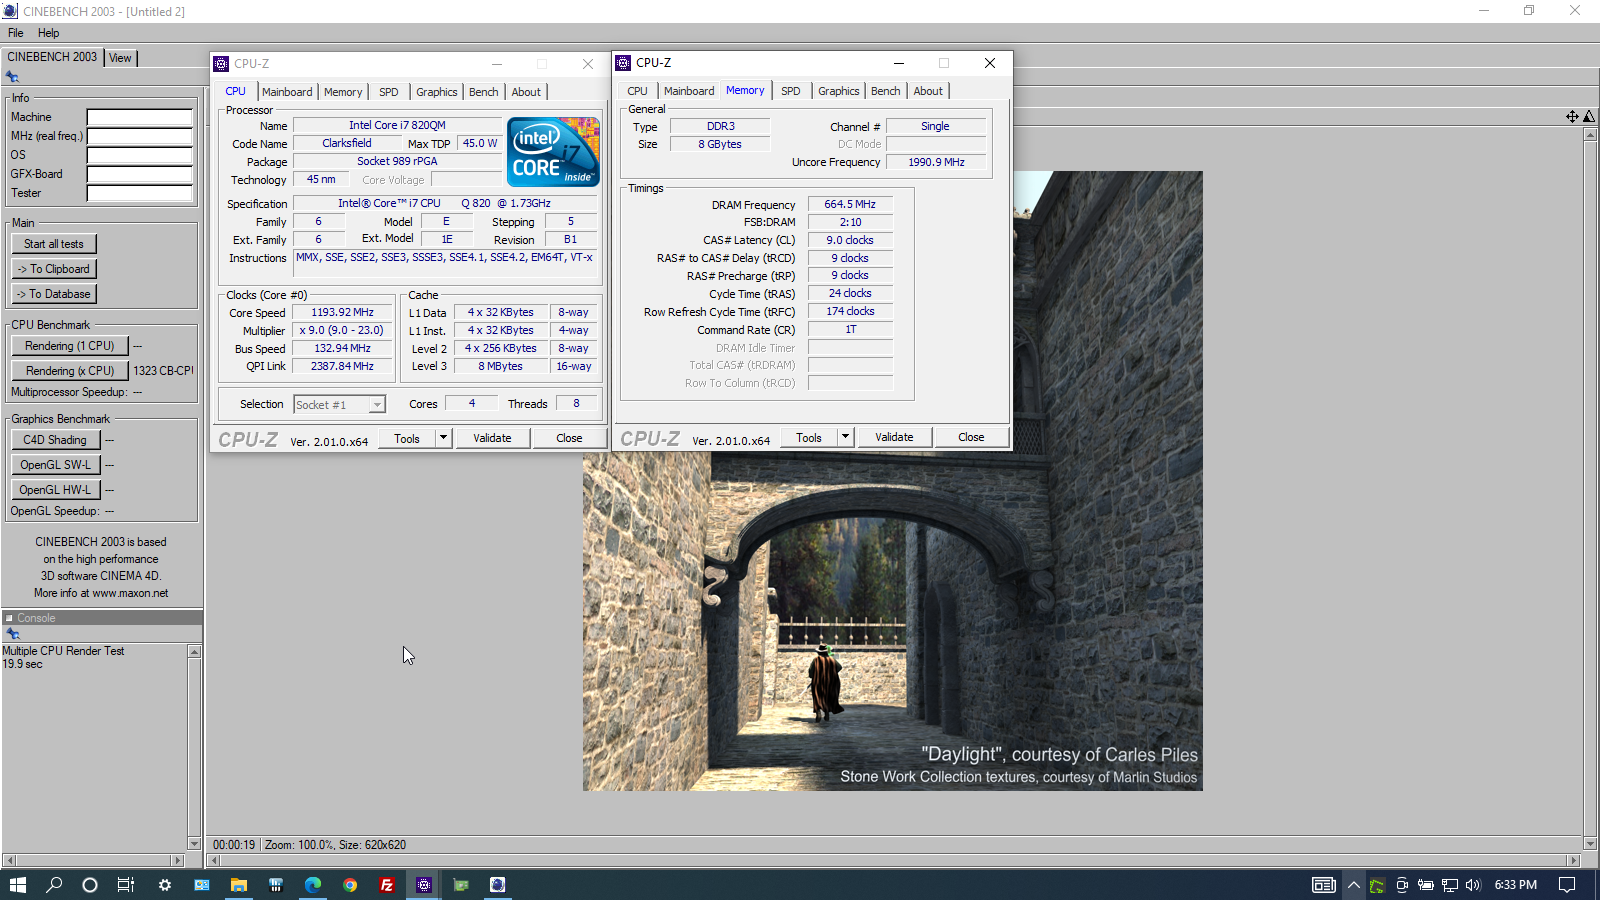This screenshot has height=900, width=1600.
Task: Open the volume control in the tray
Action: click(x=1473, y=885)
